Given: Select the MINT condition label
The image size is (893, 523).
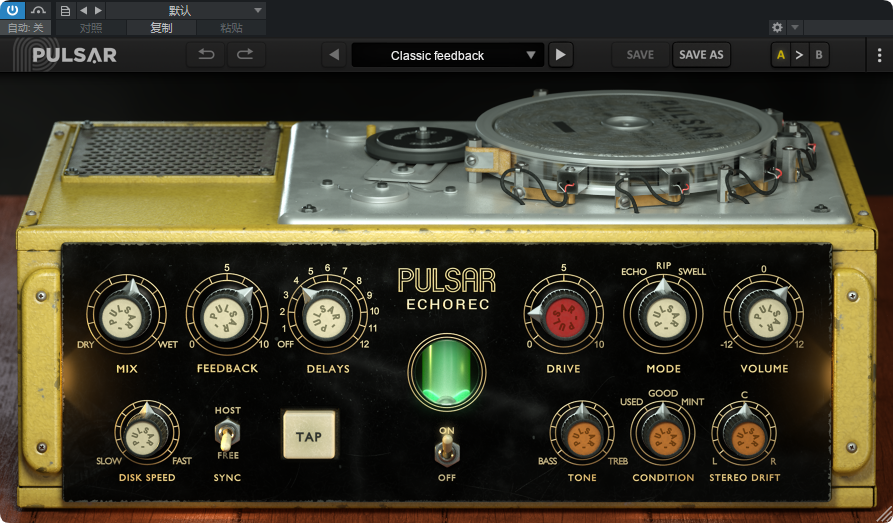Looking at the screenshot, I should [x=693, y=402].
